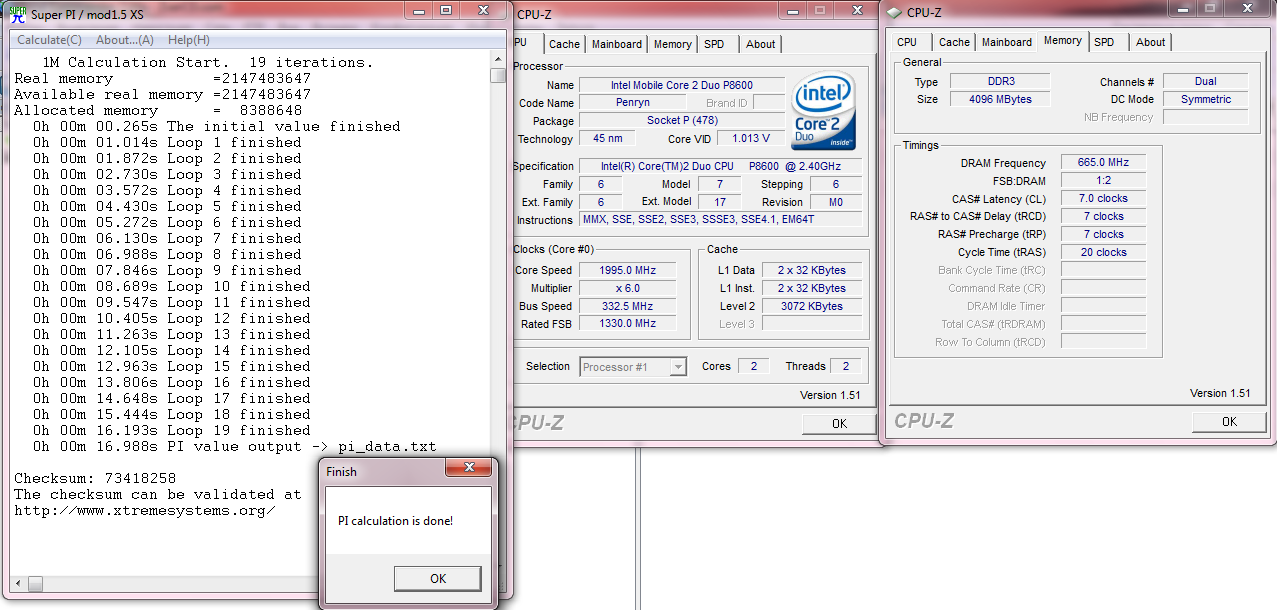
Task: Click OK in the middle CPU-Z window
Action: [x=839, y=423]
